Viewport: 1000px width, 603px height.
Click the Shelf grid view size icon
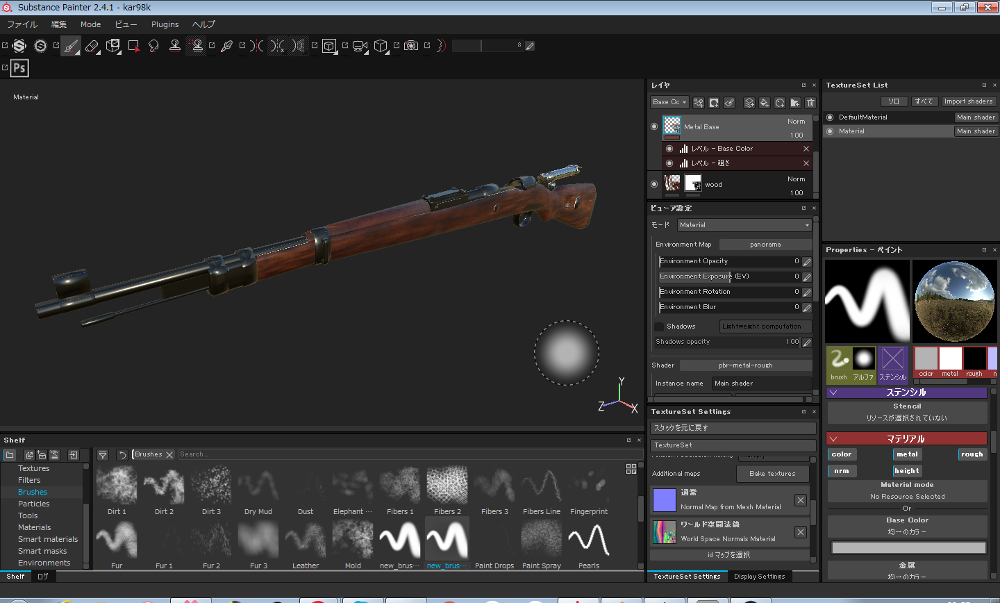(631, 469)
